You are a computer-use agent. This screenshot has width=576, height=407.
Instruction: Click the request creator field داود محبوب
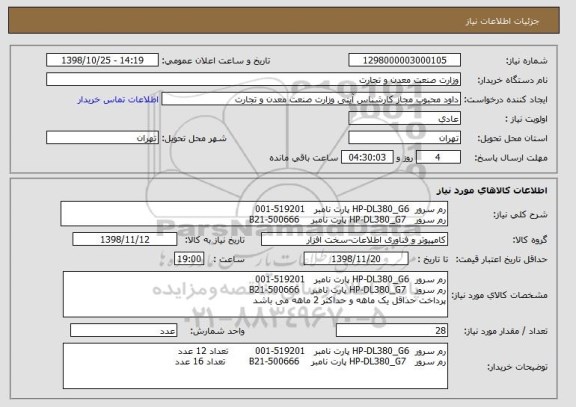[311, 100]
